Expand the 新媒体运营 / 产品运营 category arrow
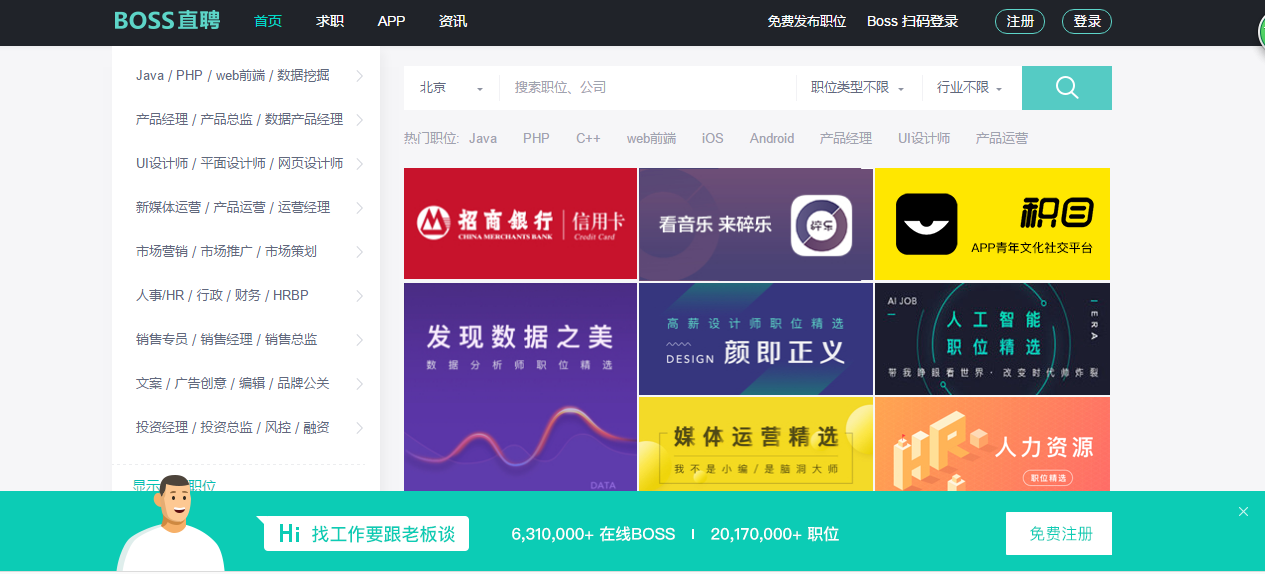 (x=359, y=208)
